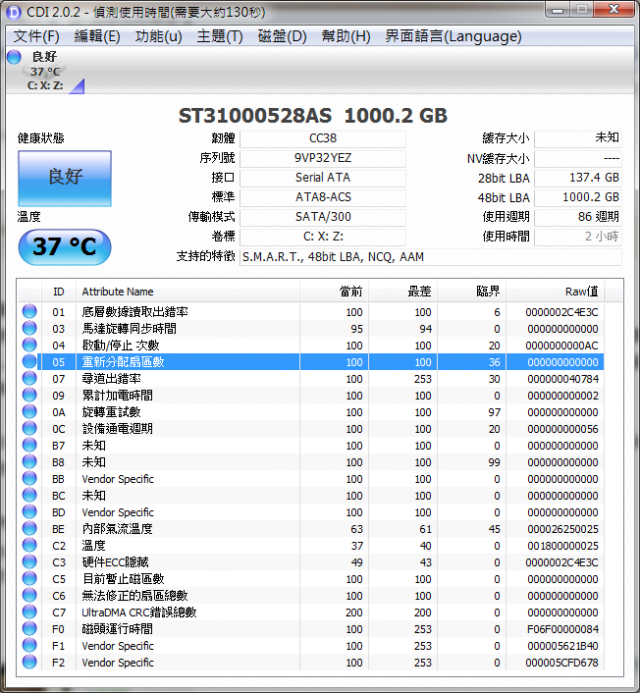Click status orb for attribute 01
640x694 pixels.
pos(29,312)
